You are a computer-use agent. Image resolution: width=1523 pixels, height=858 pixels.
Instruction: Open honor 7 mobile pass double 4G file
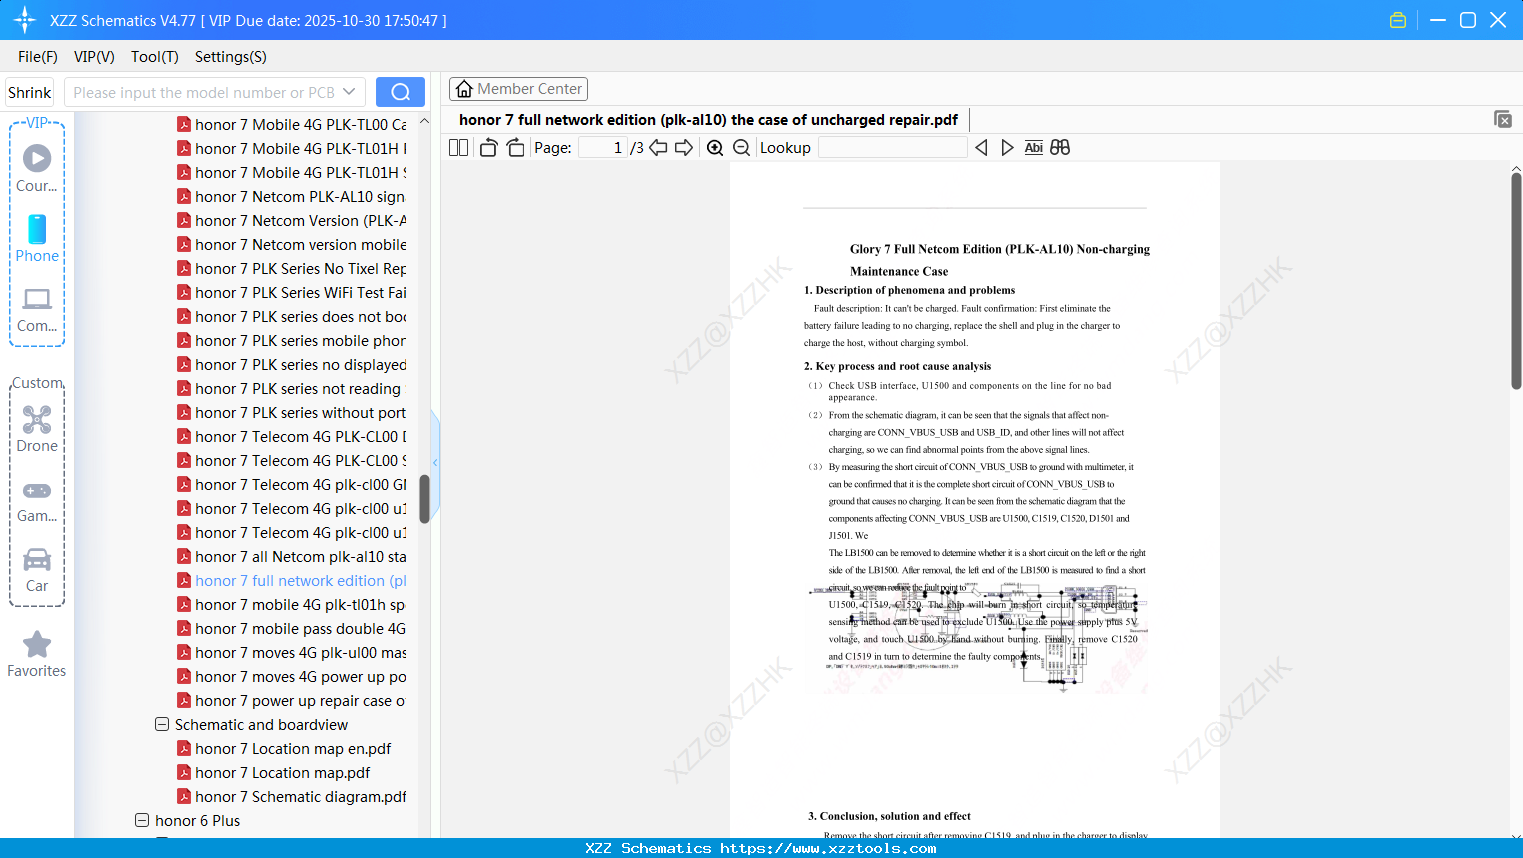point(301,628)
